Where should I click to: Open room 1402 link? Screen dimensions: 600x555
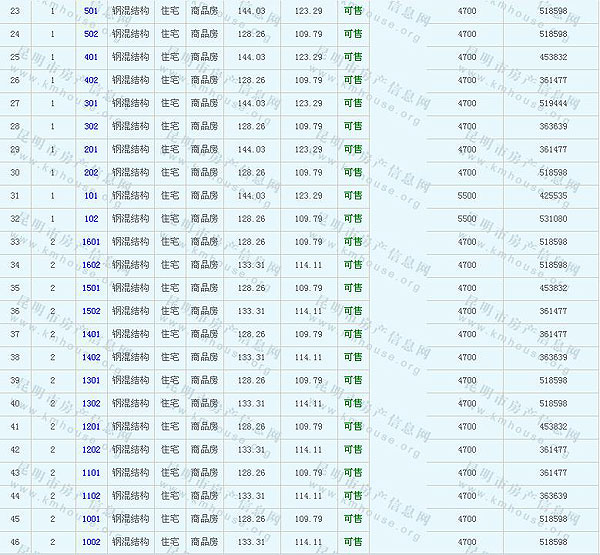coord(91,357)
